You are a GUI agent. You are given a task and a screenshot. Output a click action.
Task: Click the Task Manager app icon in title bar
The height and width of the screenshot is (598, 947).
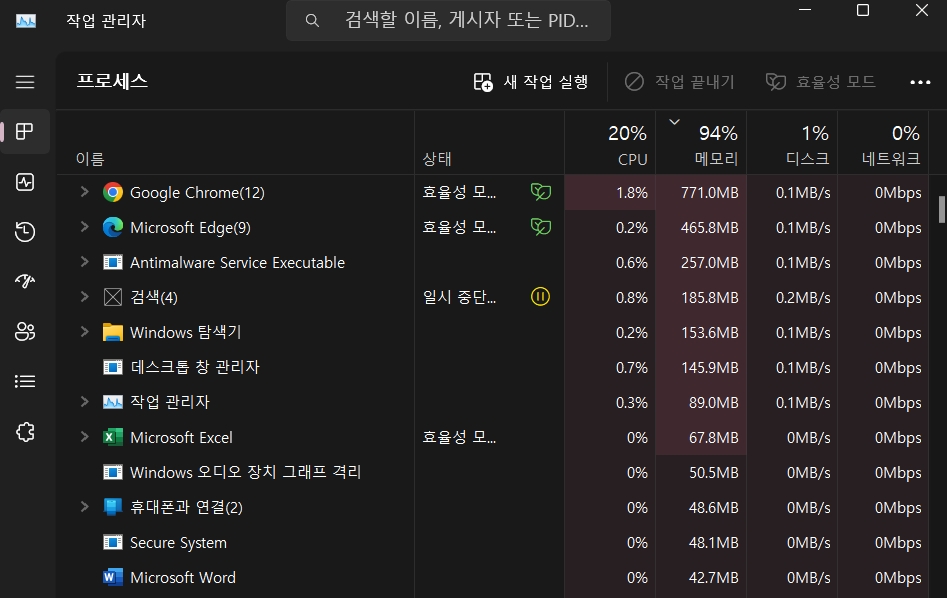(x=25, y=21)
